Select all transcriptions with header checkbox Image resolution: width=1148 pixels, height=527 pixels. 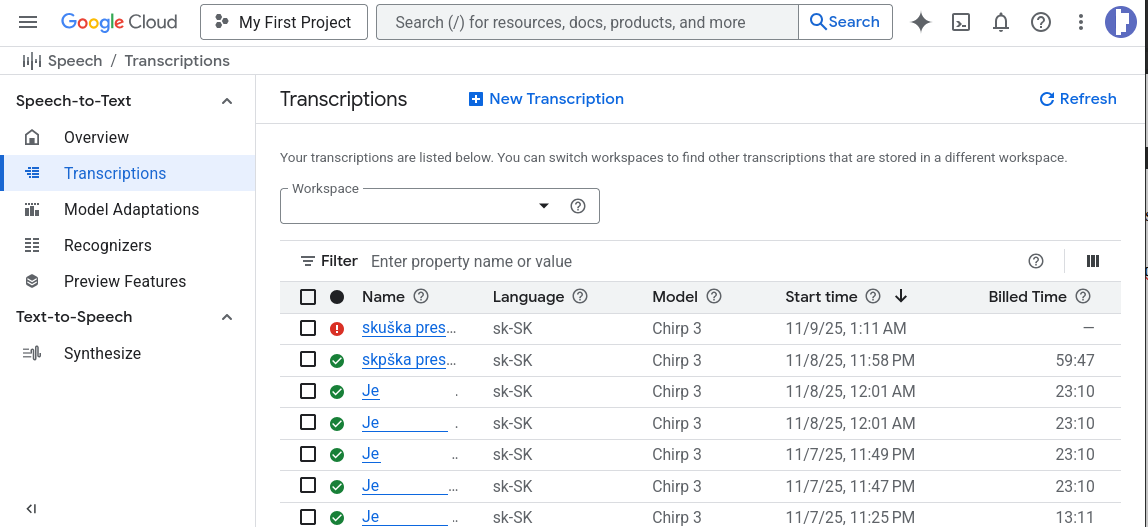(x=308, y=297)
